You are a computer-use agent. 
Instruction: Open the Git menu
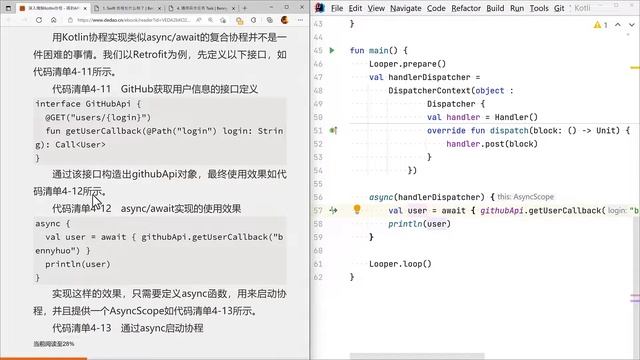click(559, 8)
